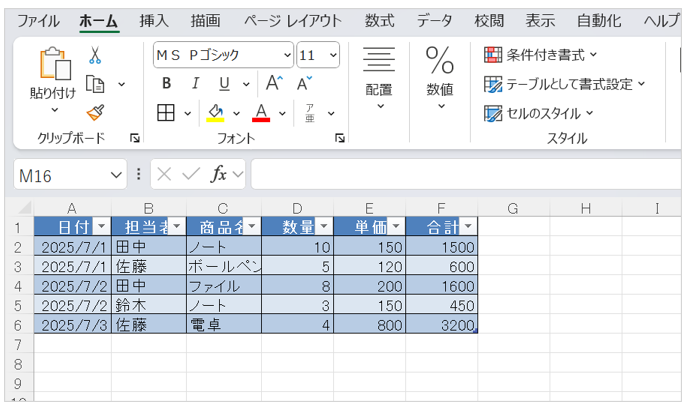Switch to the 描画 tab

(205, 21)
